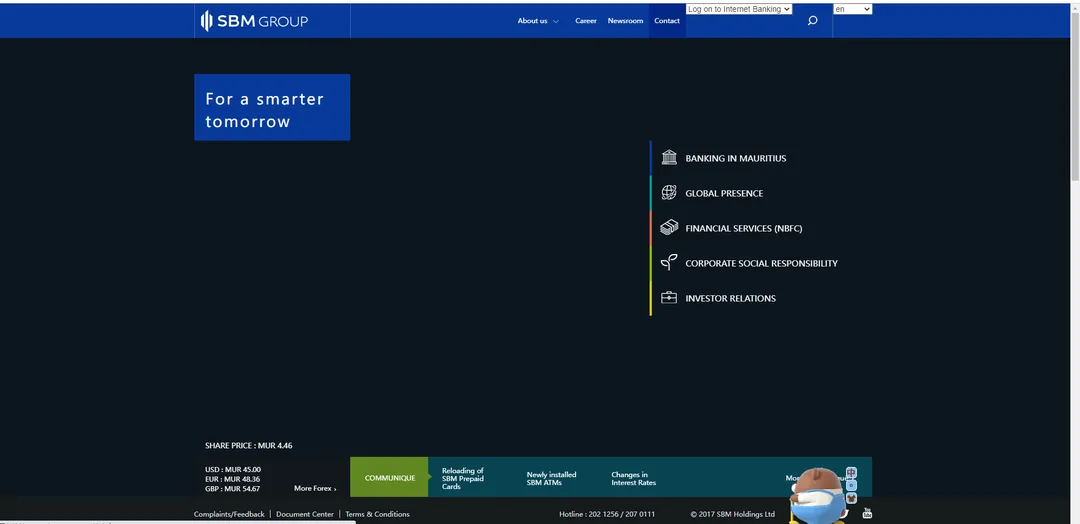Click the For a smarter tomorrow banner
Image resolution: width=1080 pixels, height=524 pixels.
[272, 107]
